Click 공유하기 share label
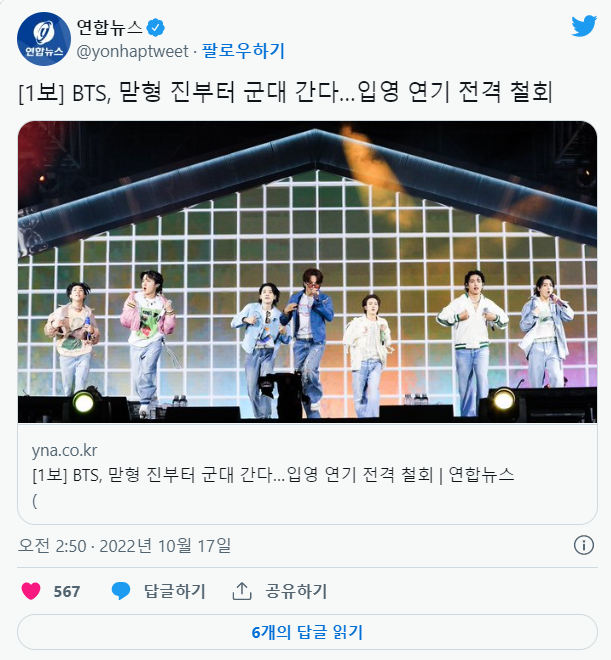 (x=296, y=591)
